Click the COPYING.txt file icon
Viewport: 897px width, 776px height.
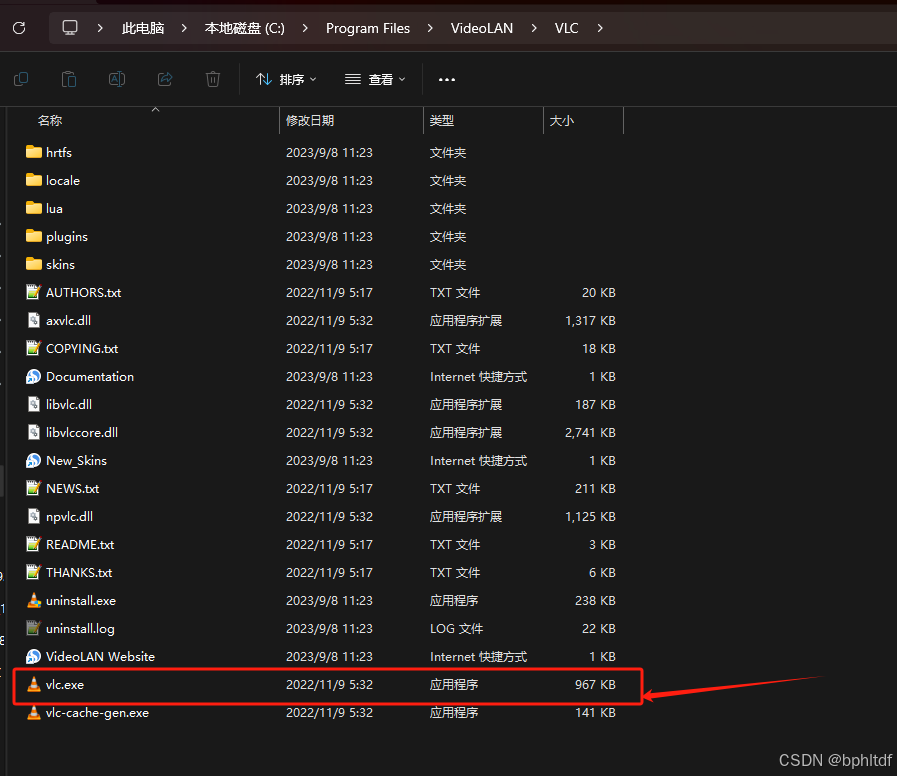pos(34,348)
